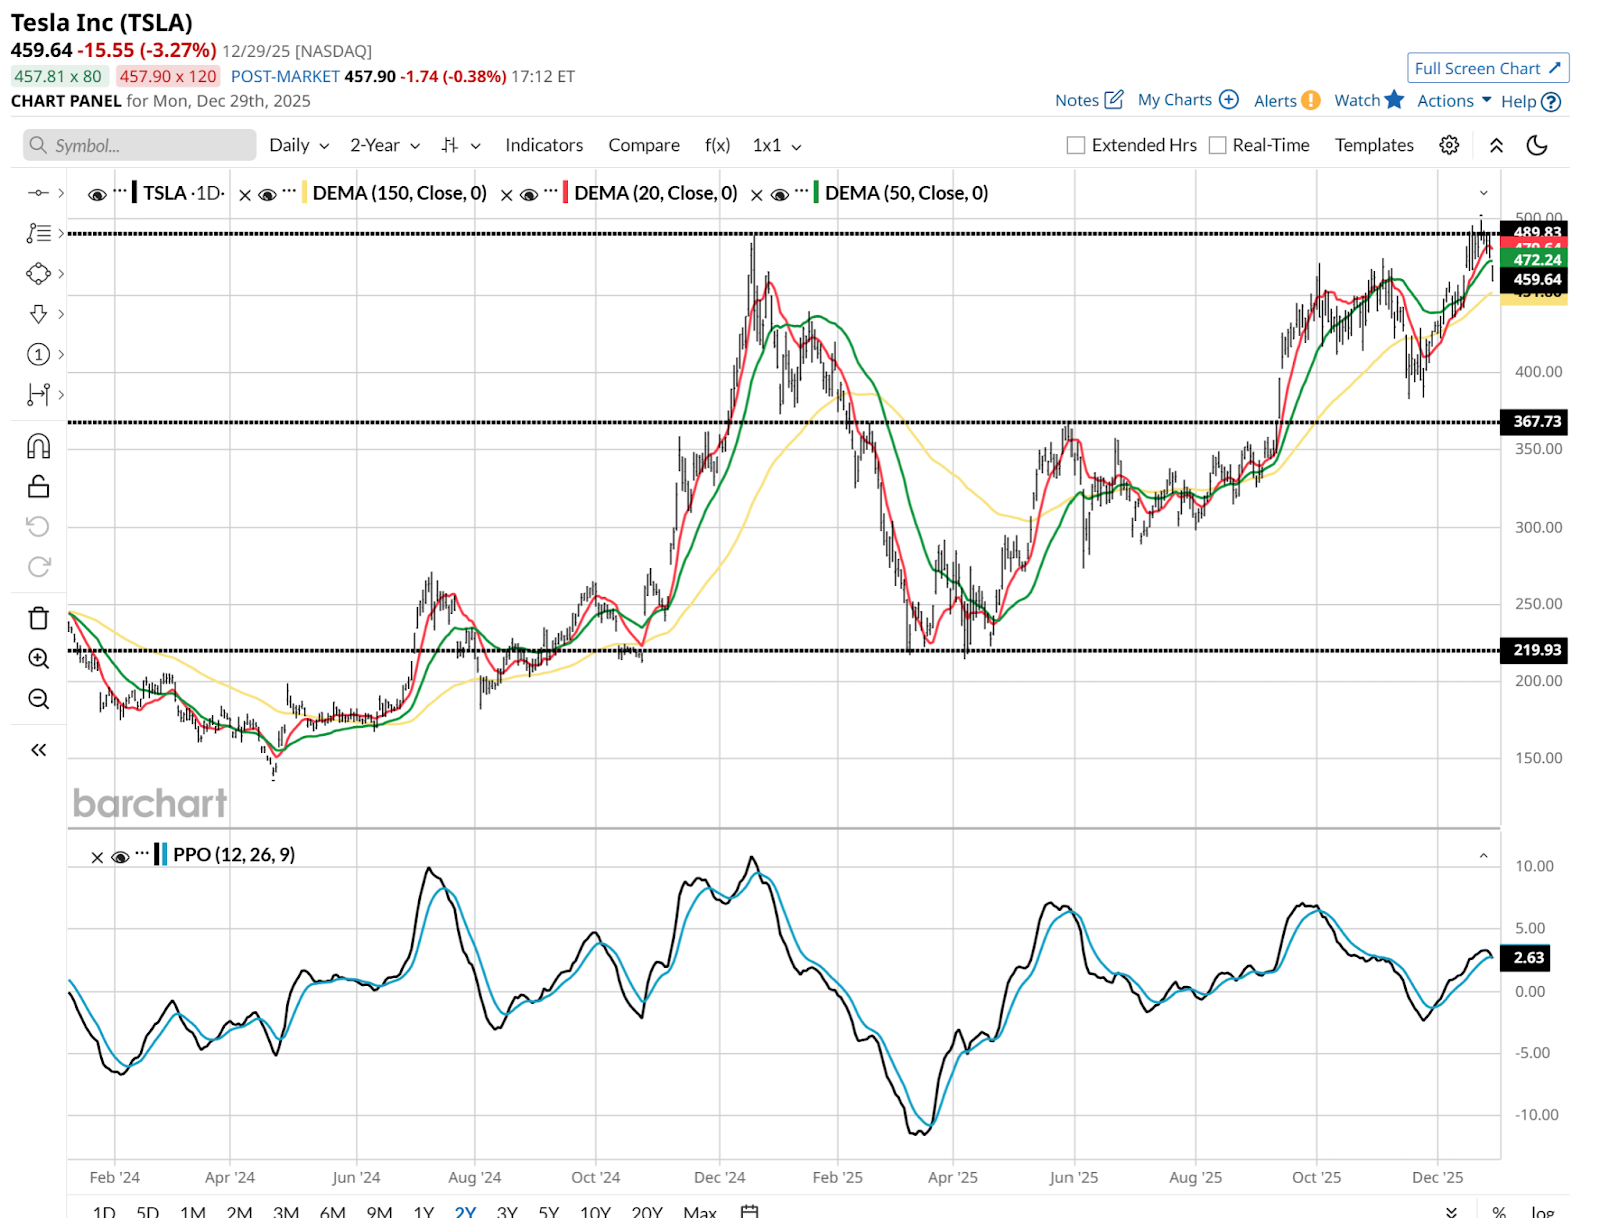This screenshot has height=1218, width=1600.
Task: Open the 2-Year period dropdown
Action: tap(384, 145)
